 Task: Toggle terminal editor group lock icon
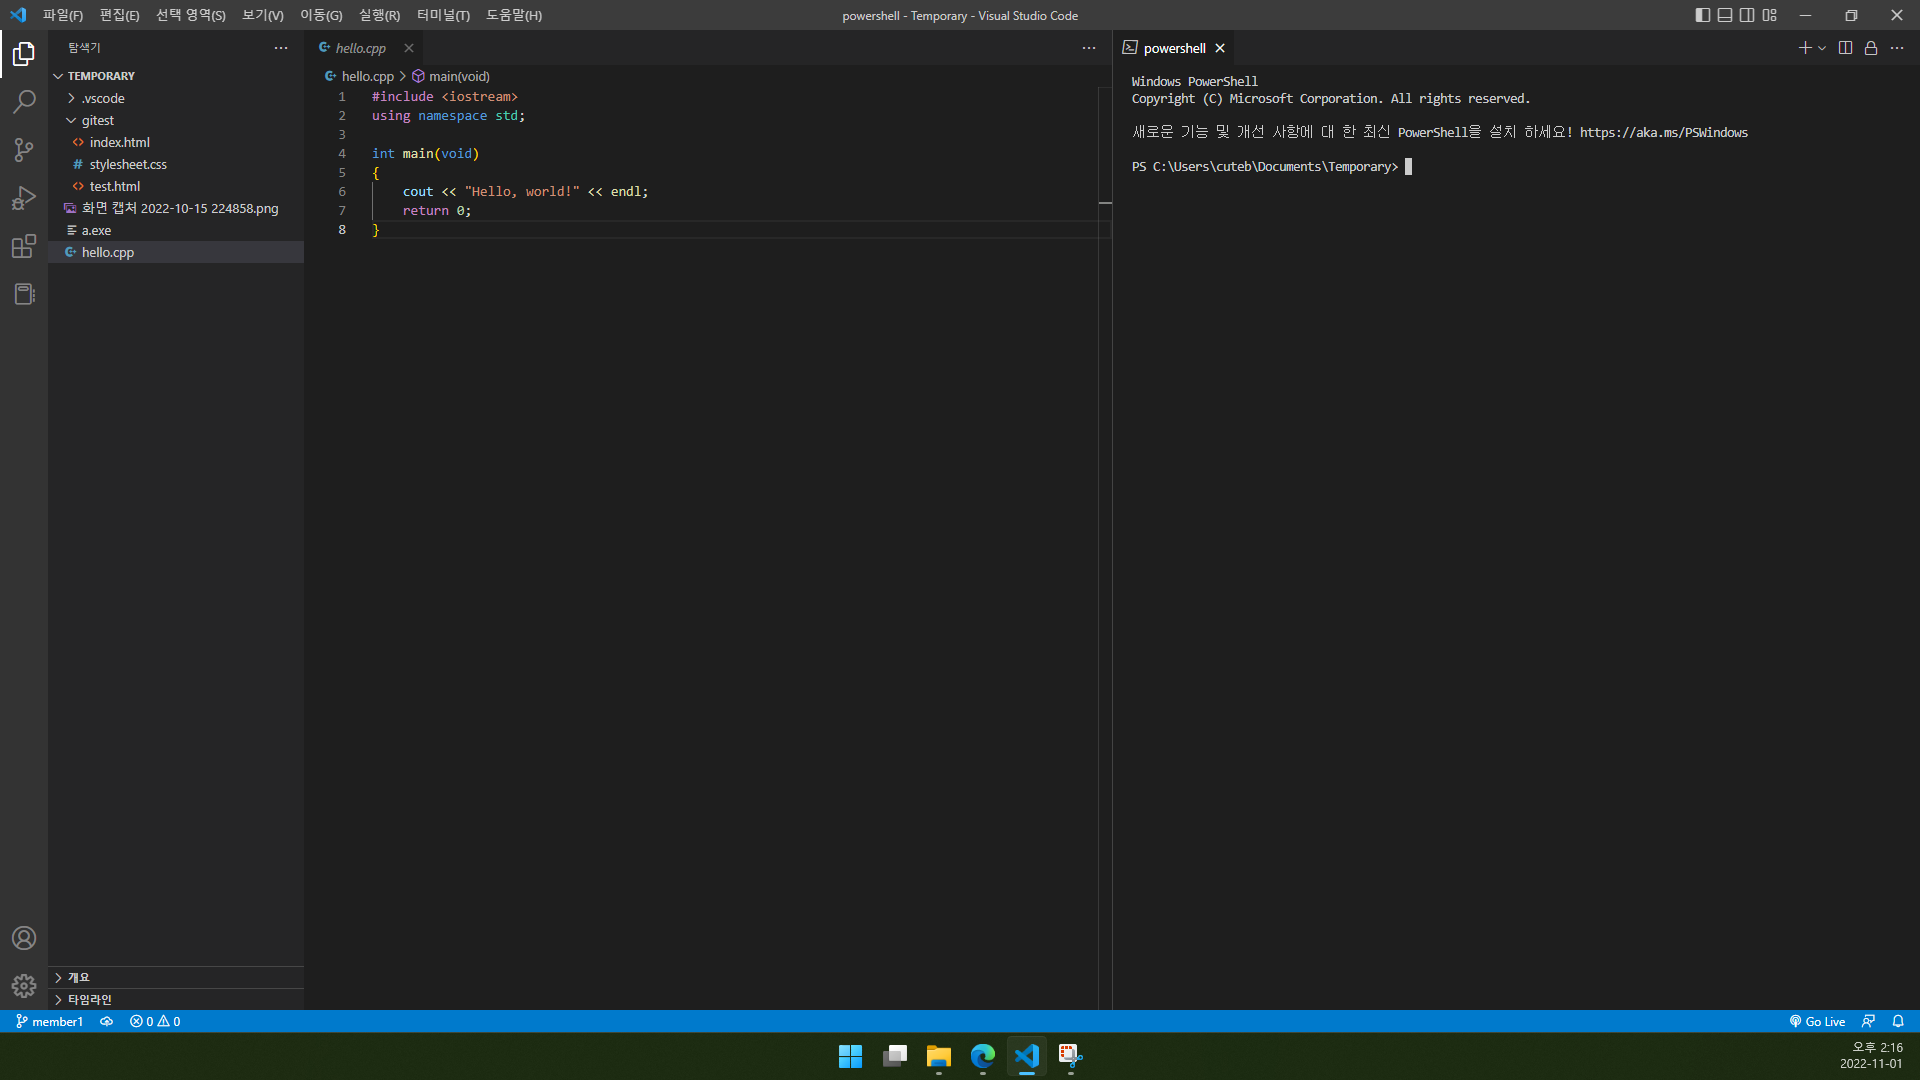1871,48
